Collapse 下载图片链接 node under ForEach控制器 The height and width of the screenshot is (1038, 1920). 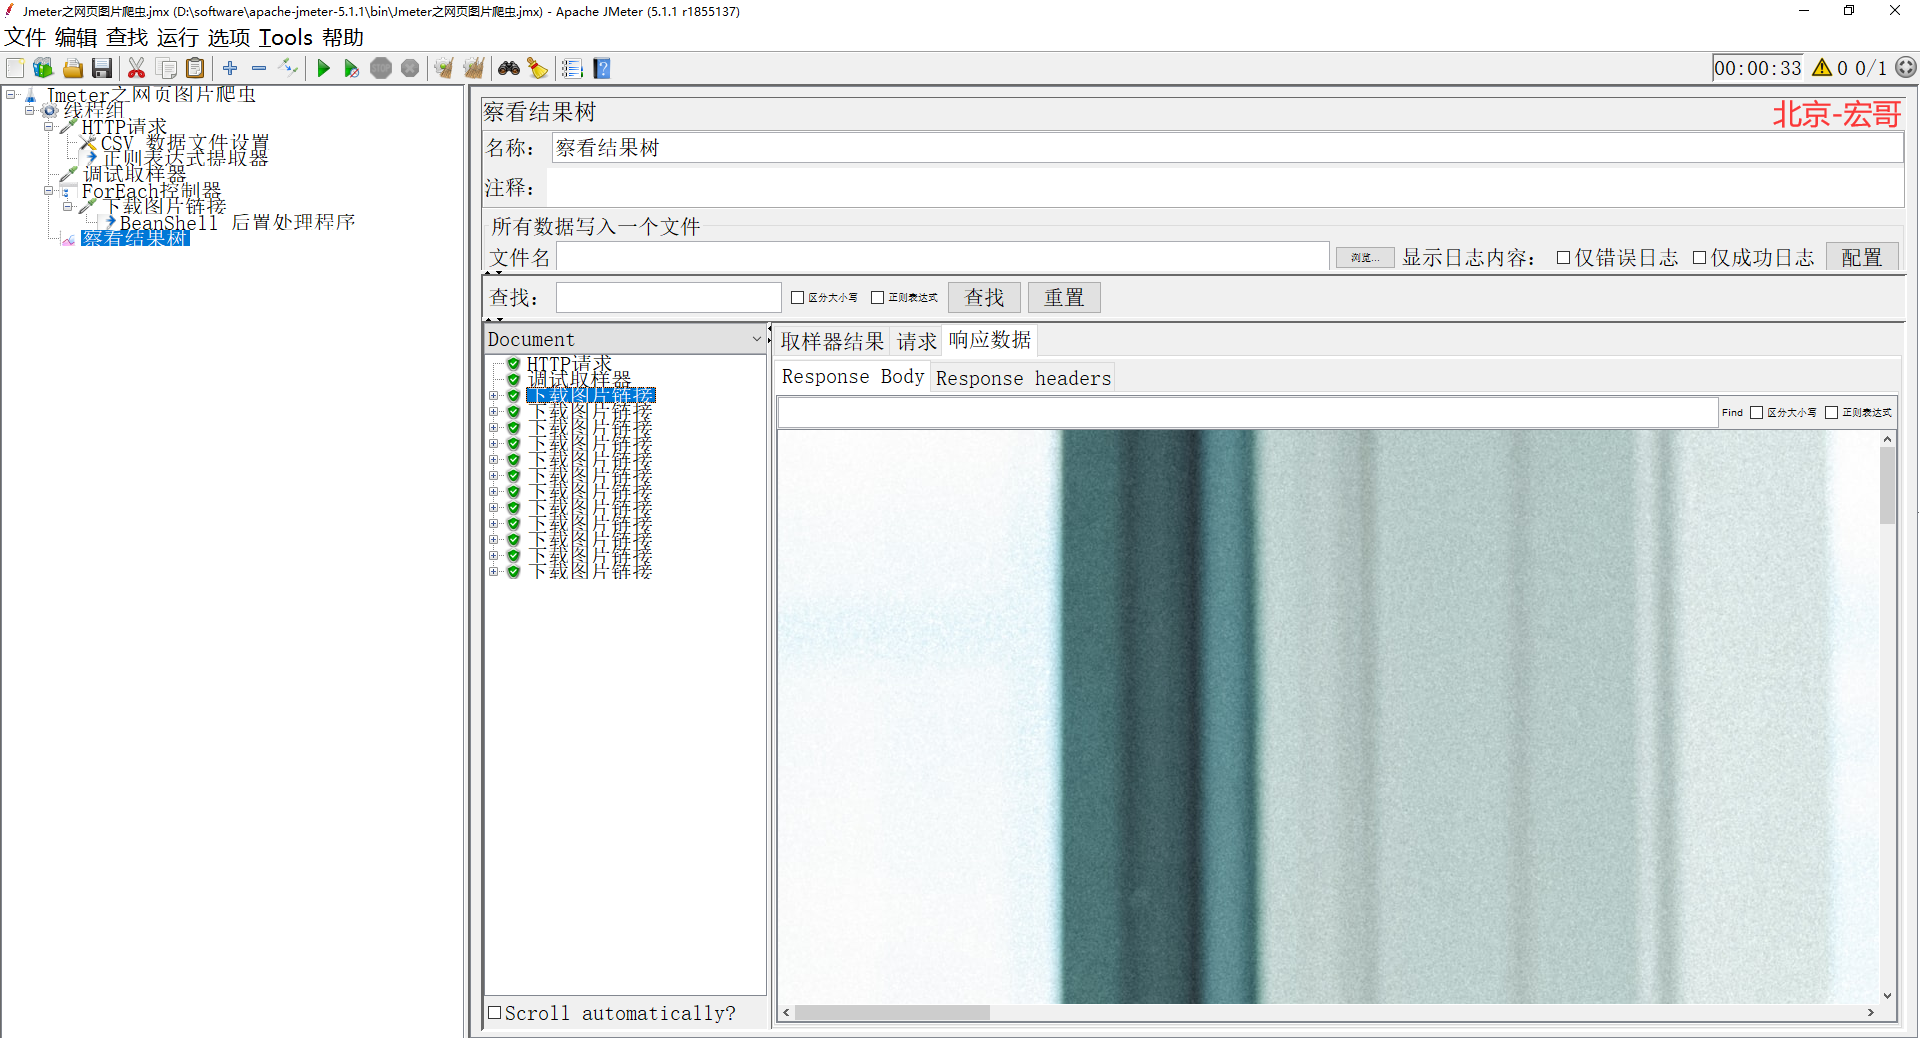coord(68,206)
